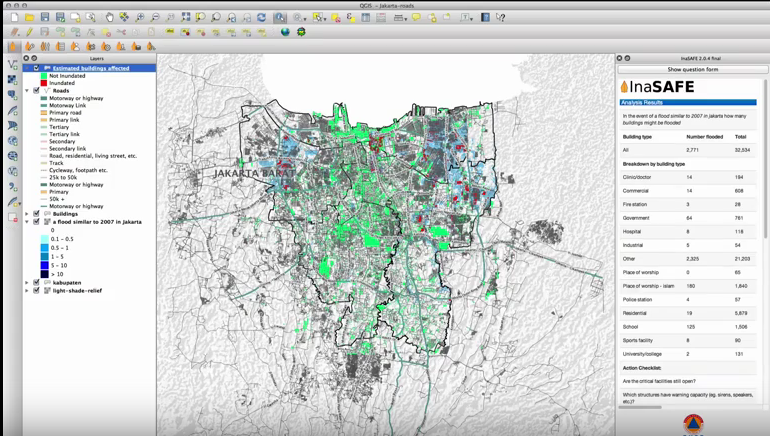Image resolution: width=770 pixels, height=436 pixels.
Task: Close the InaSAFE dock panel
Action: pos(620,58)
